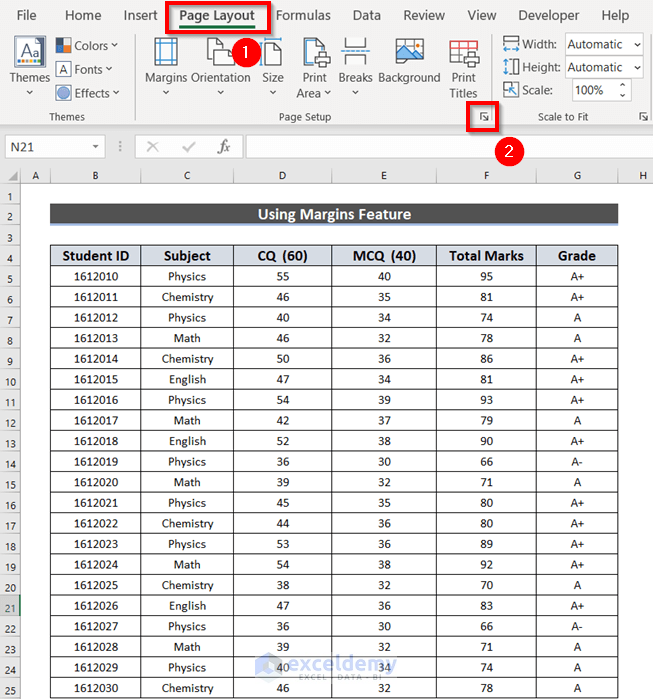Click the Insert Function fx icon

click(x=224, y=147)
